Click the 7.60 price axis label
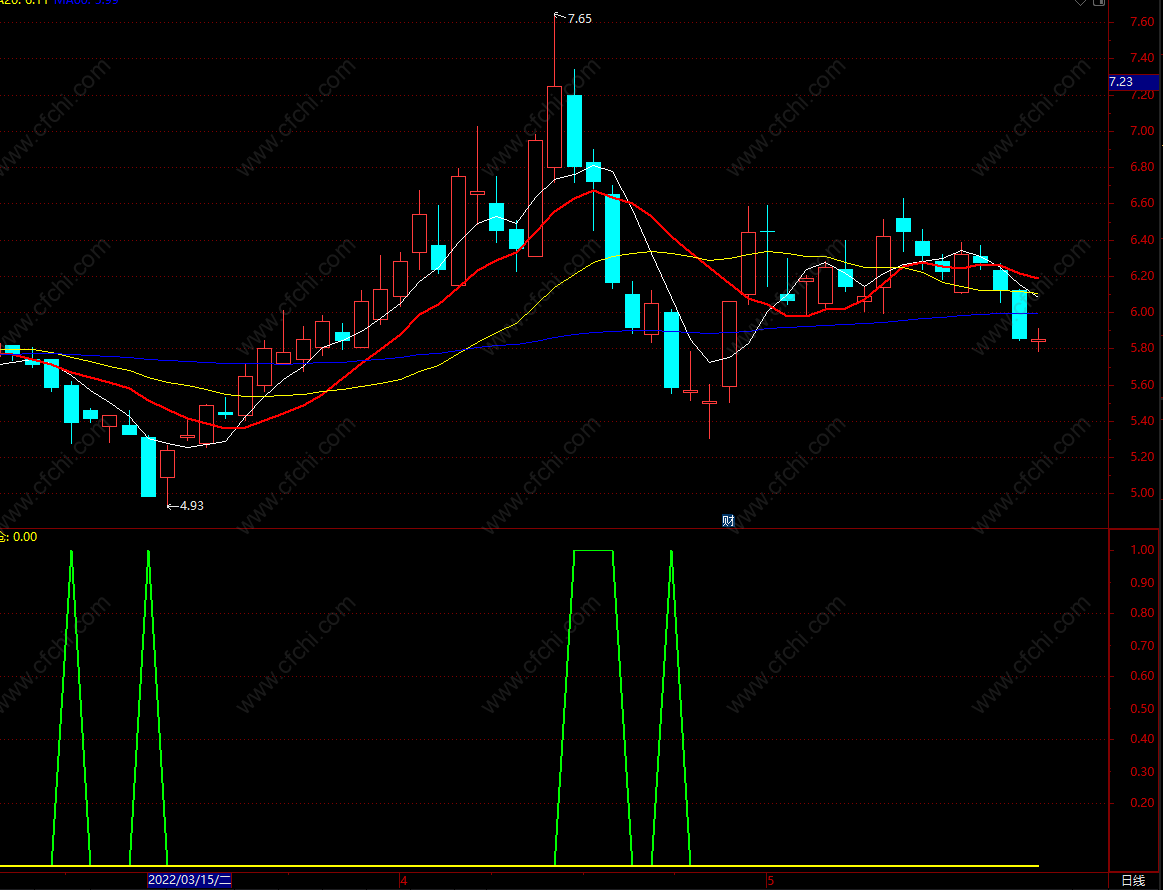The width and height of the screenshot is (1163, 890). point(1142,22)
